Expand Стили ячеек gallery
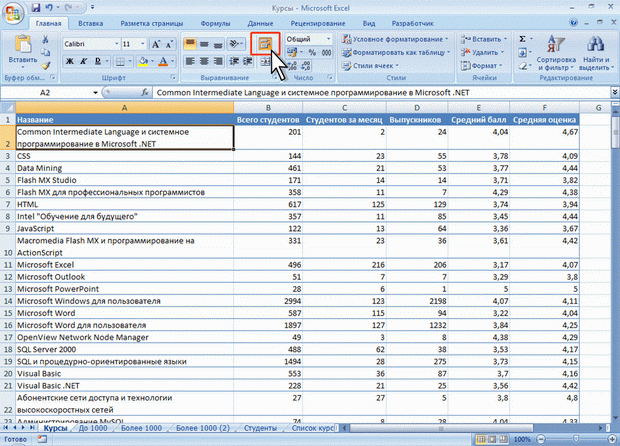The width and height of the screenshot is (620, 446). click(370, 66)
